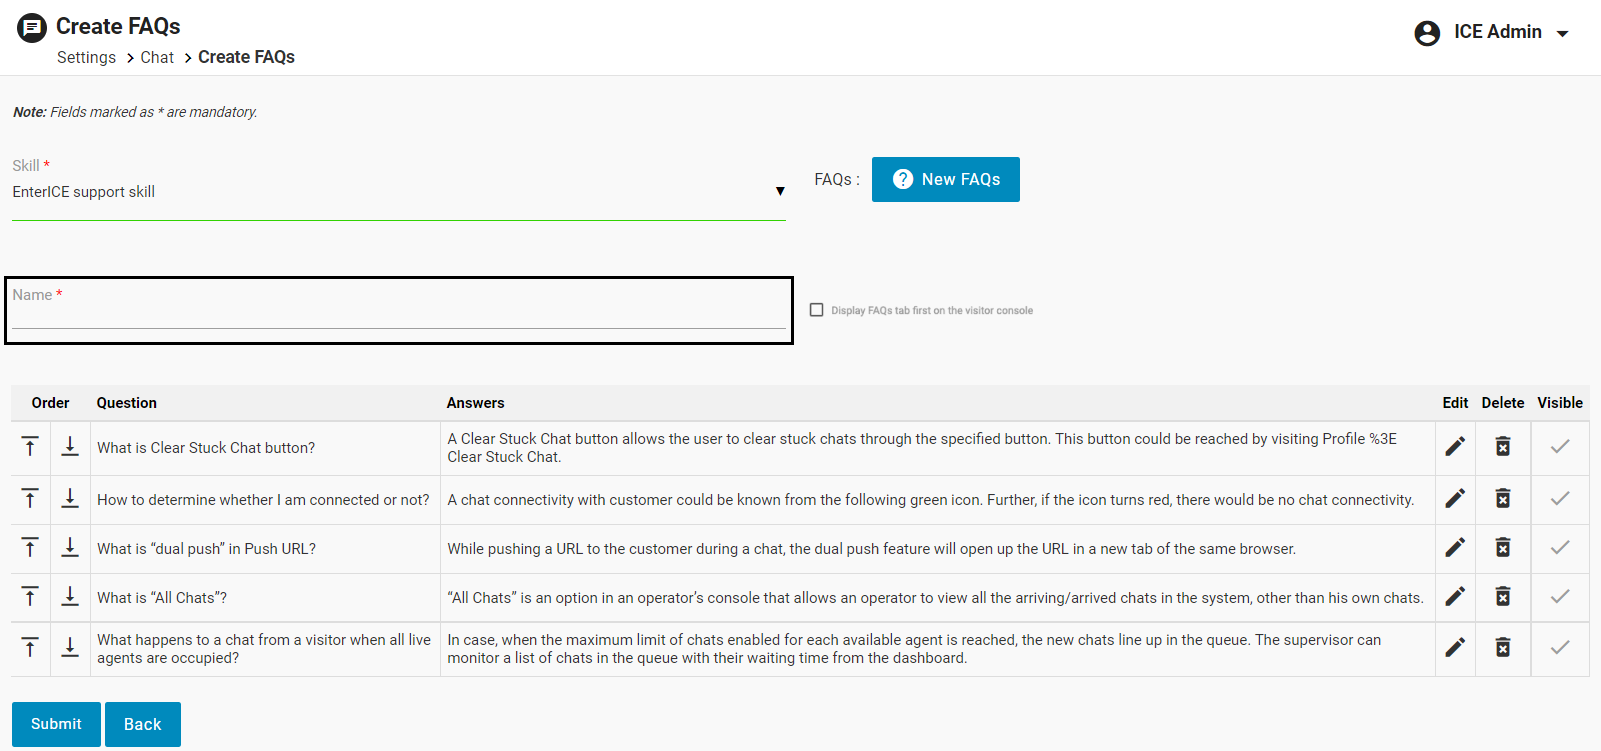Viewport: 1601px width, 751px height.
Task: Move the 'All Chats' question to top
Action: [30, 597]
